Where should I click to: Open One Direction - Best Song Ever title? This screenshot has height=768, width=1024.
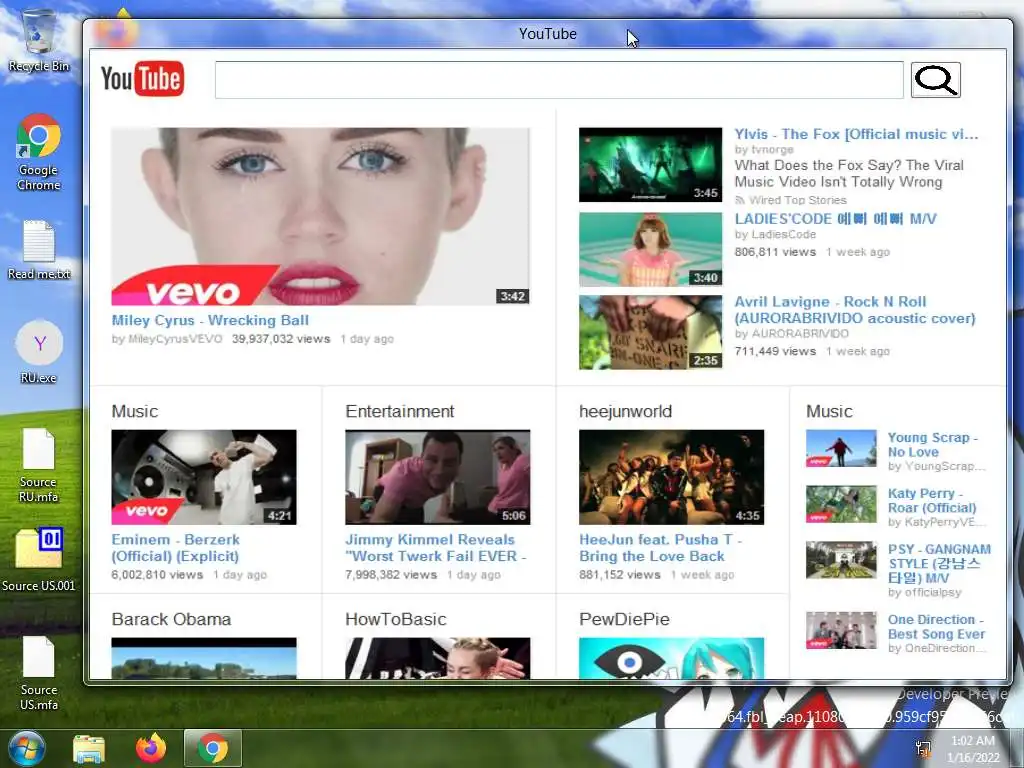[x=936, y=627]
